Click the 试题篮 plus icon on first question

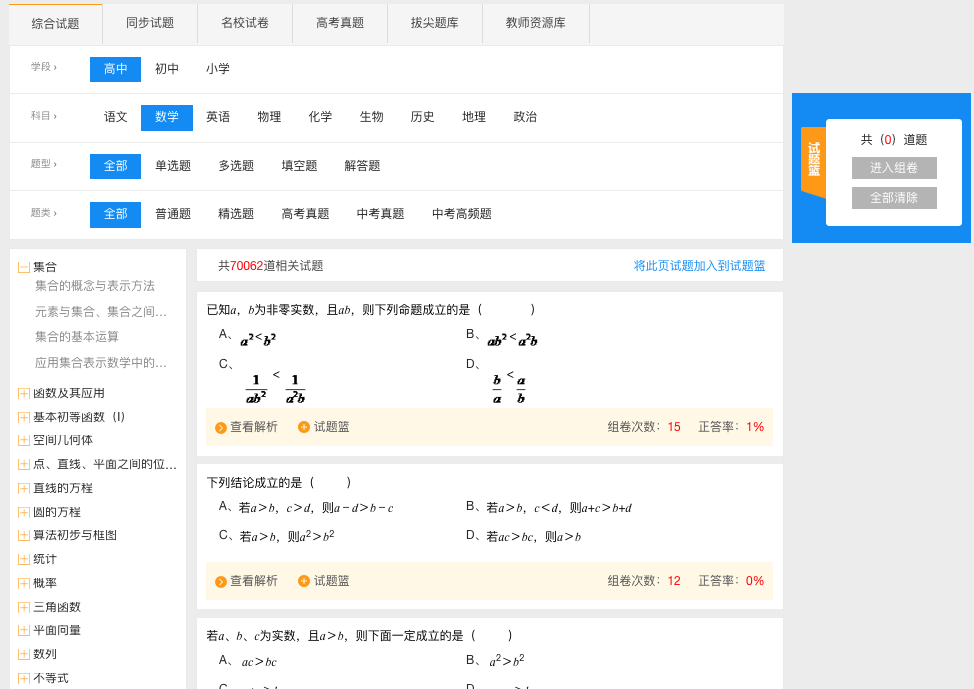click(304, 427)
